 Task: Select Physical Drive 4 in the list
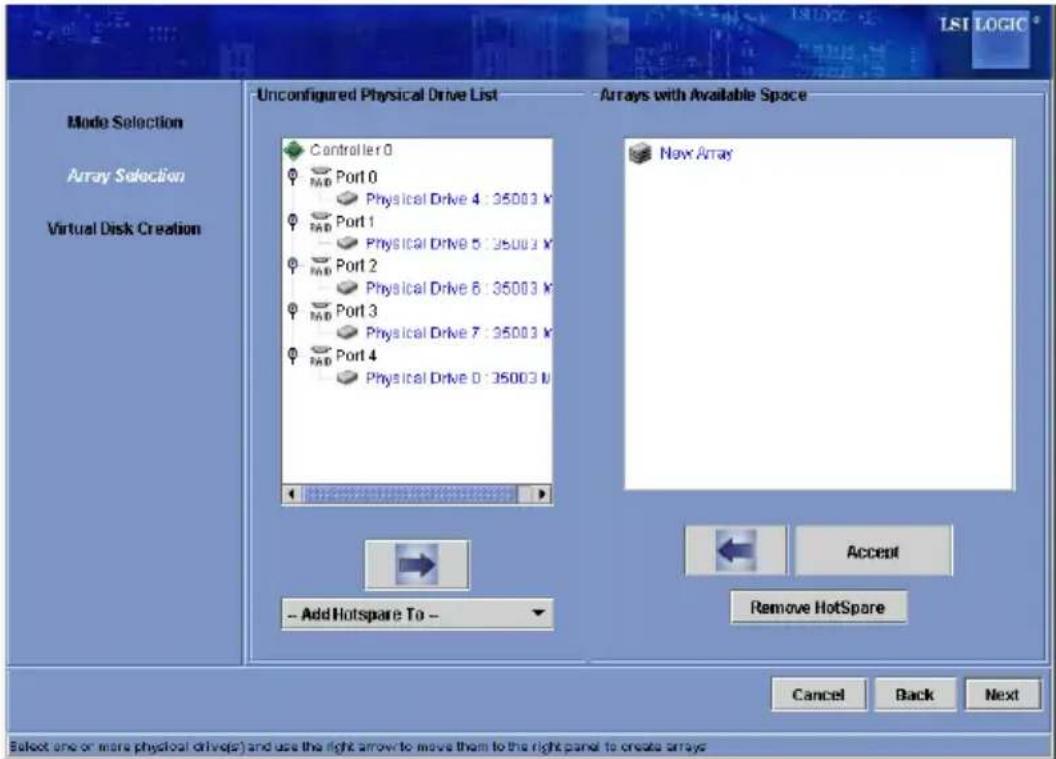pos(458,199)
